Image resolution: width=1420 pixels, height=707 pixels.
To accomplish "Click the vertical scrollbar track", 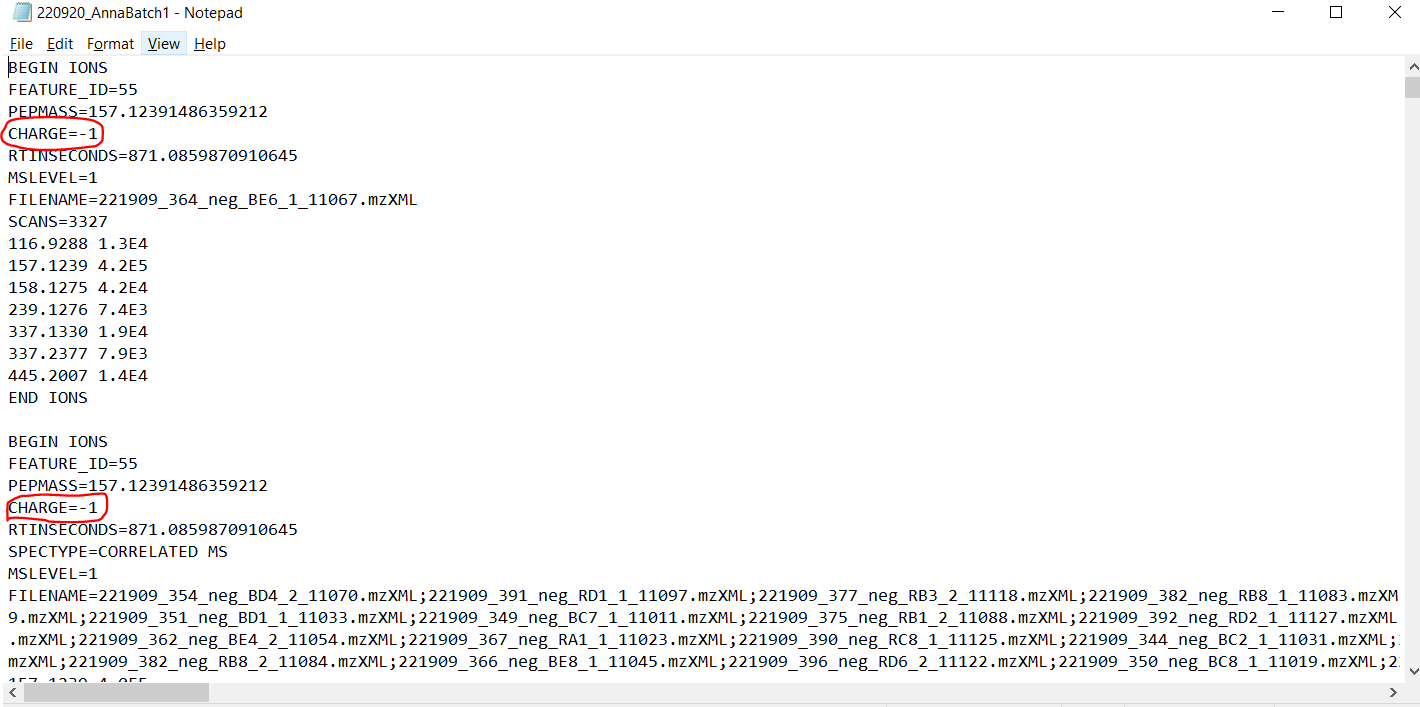I will [1411, 400].
